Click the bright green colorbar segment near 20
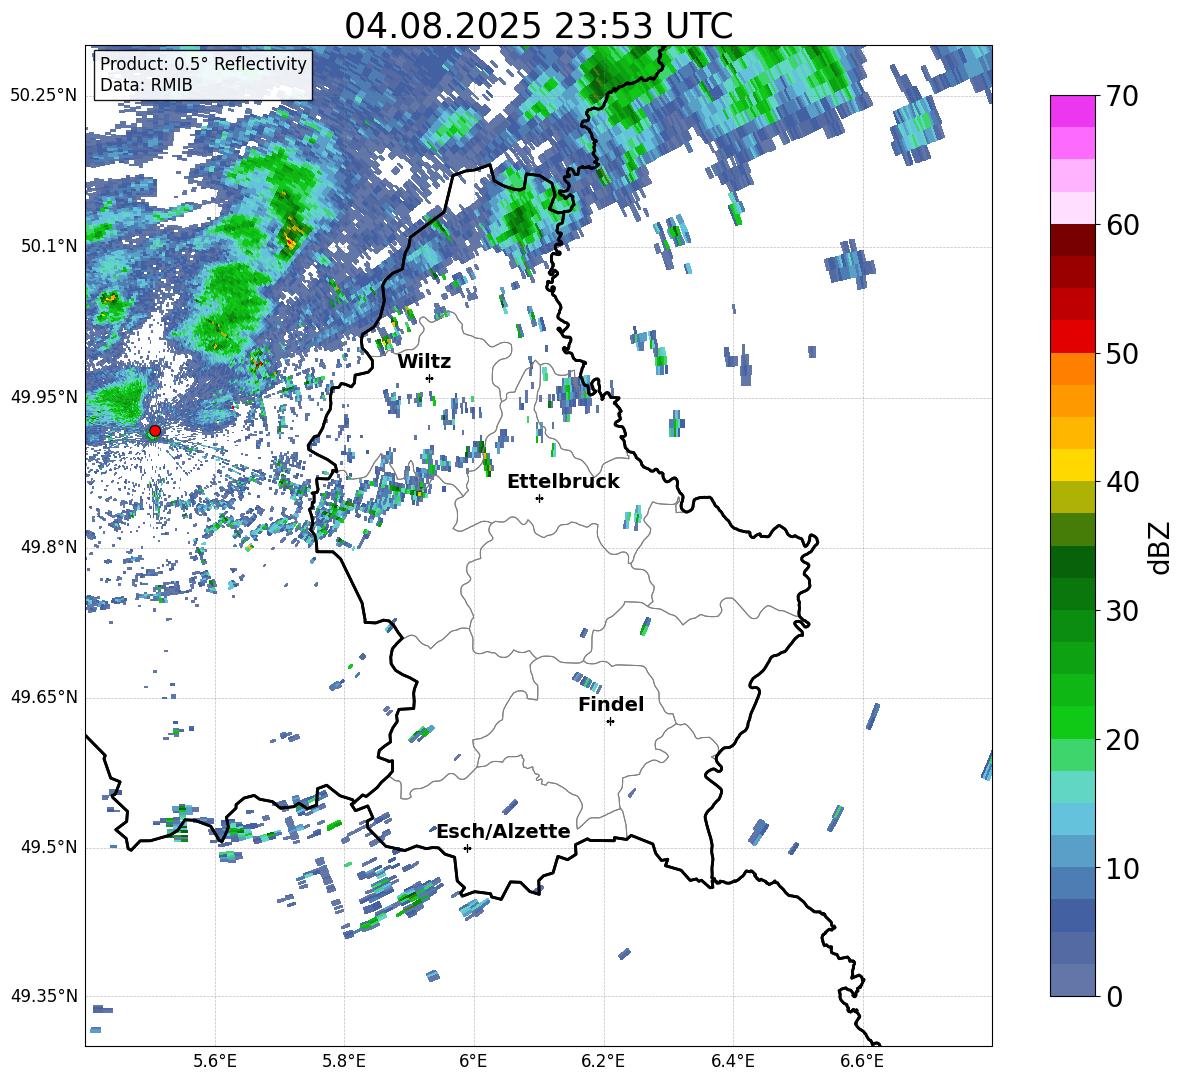 click(1073, 722)
